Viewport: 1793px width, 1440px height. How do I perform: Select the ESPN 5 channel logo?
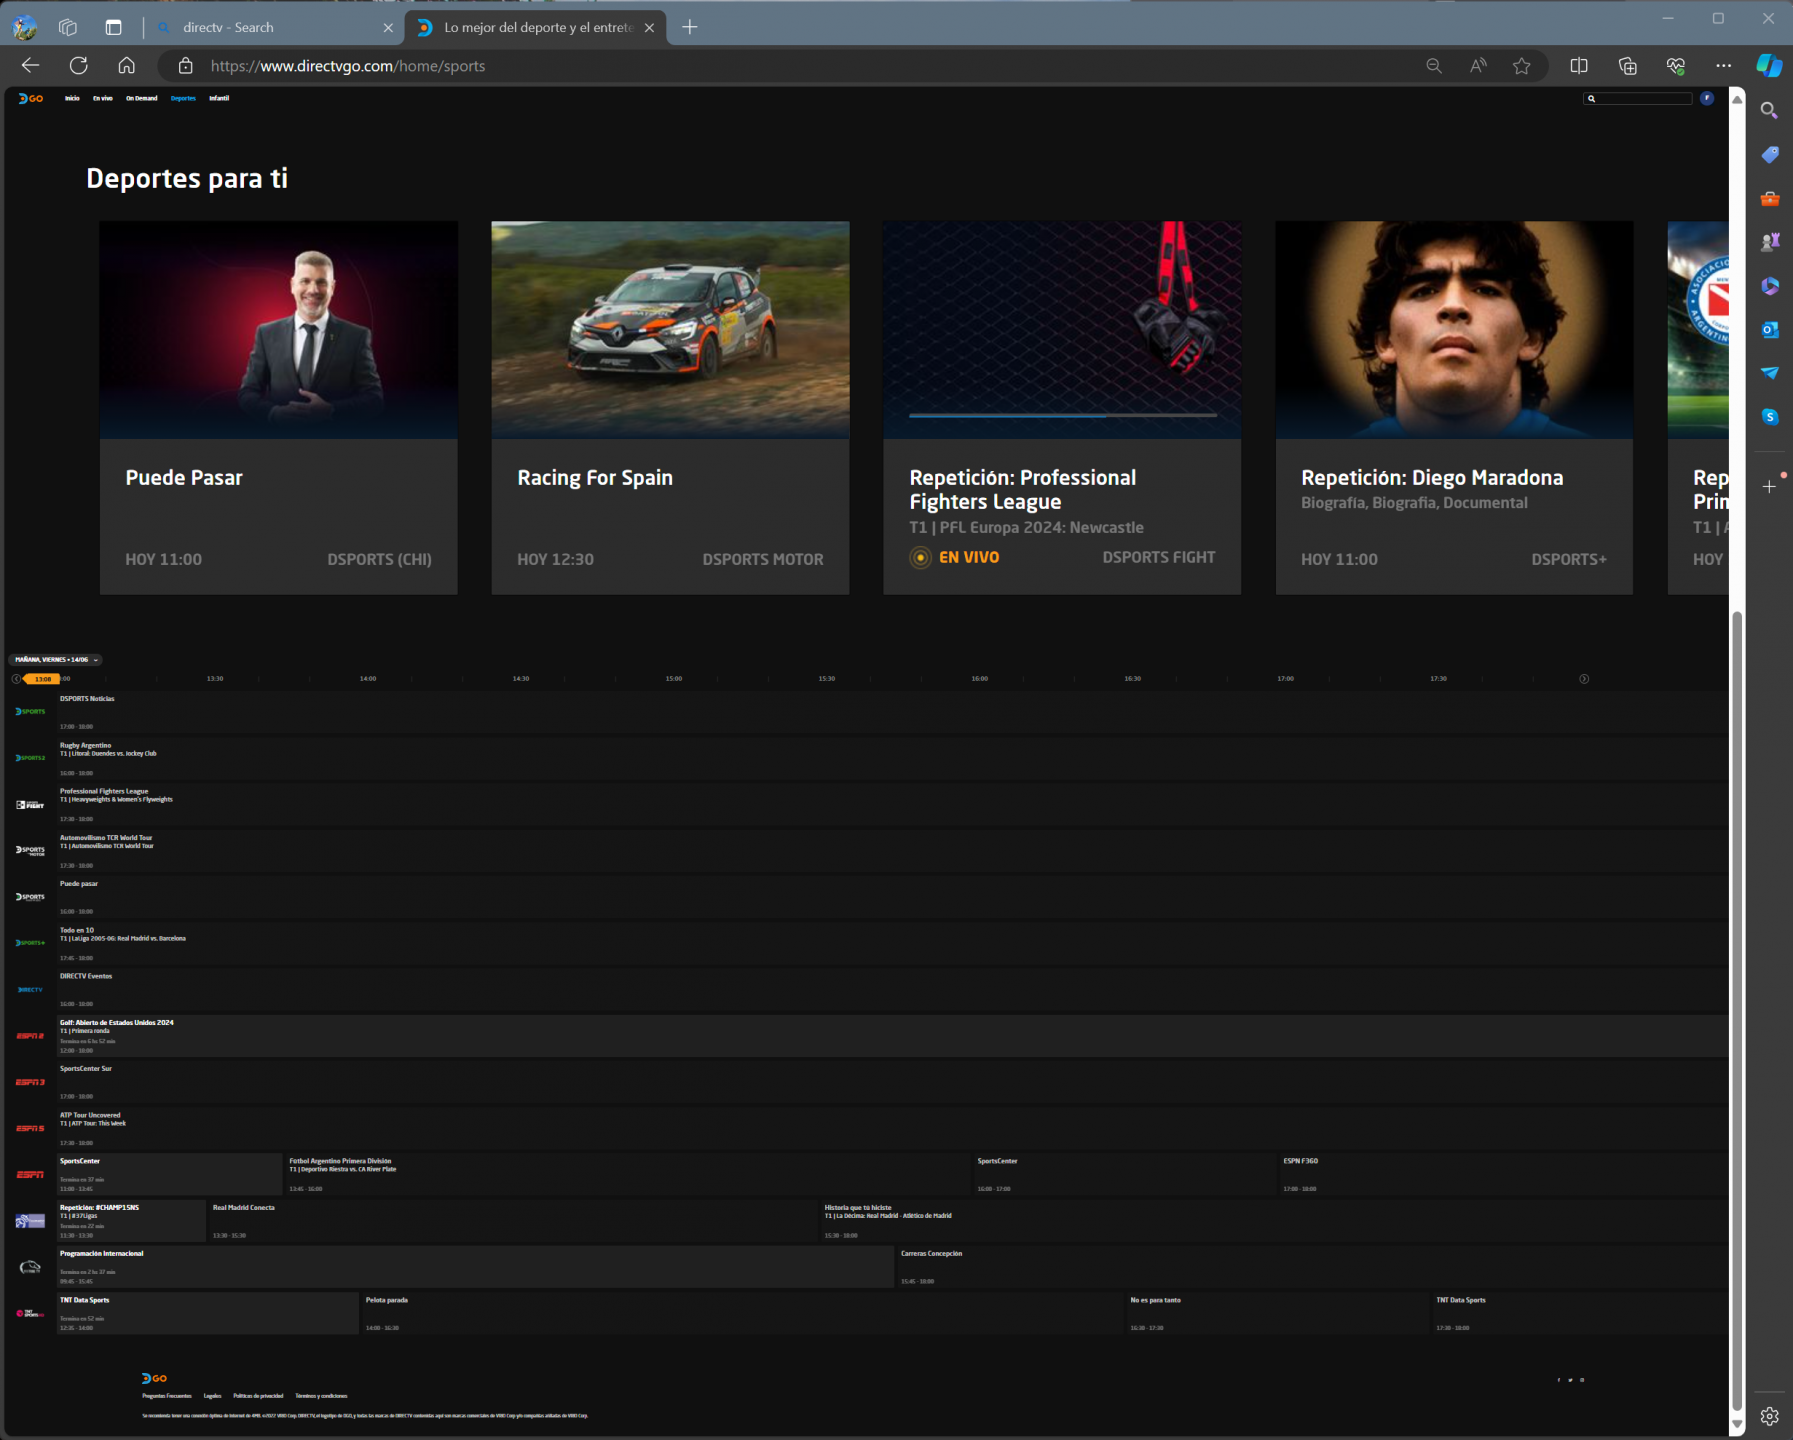(30, 1128)
